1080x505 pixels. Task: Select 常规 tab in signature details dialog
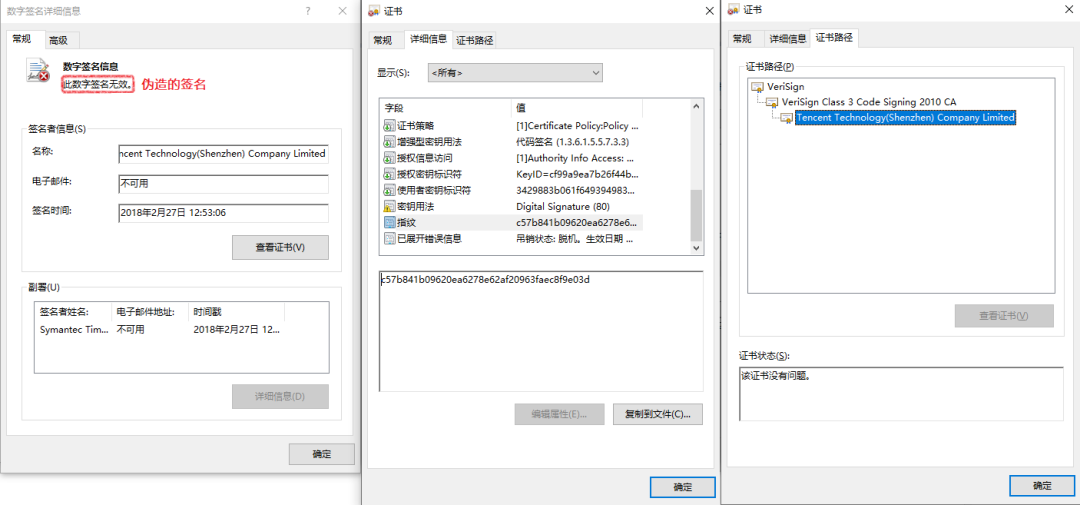[x=23, y=39]
